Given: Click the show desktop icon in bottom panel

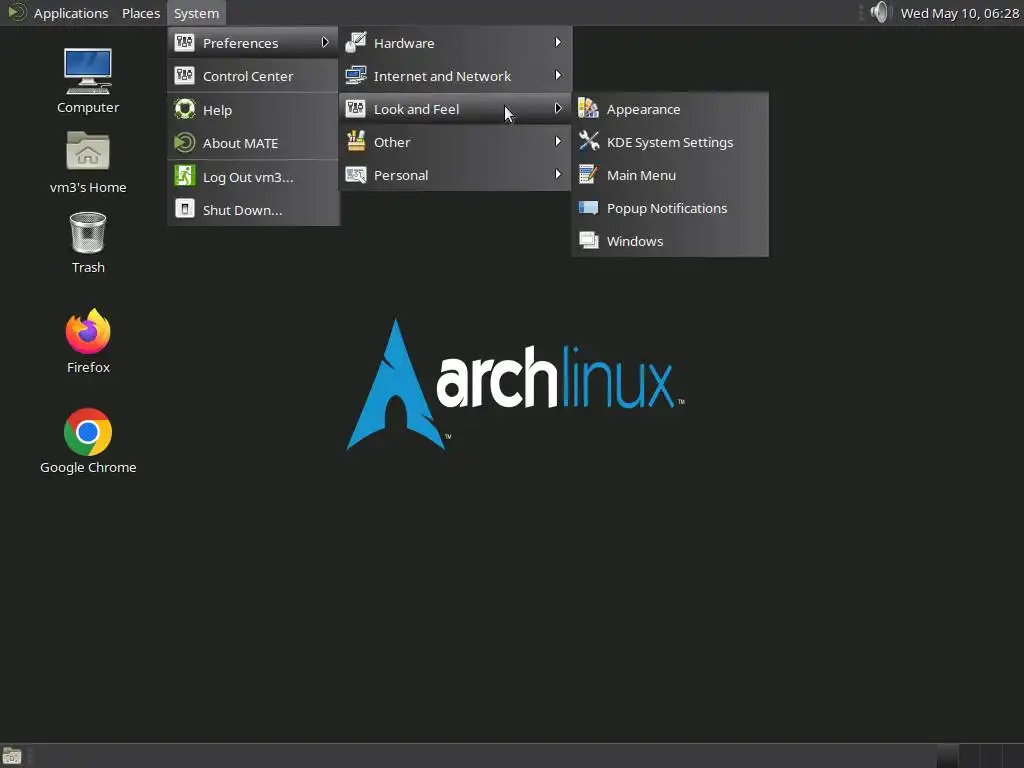Looking at the screenshot, I should (12, 756).
